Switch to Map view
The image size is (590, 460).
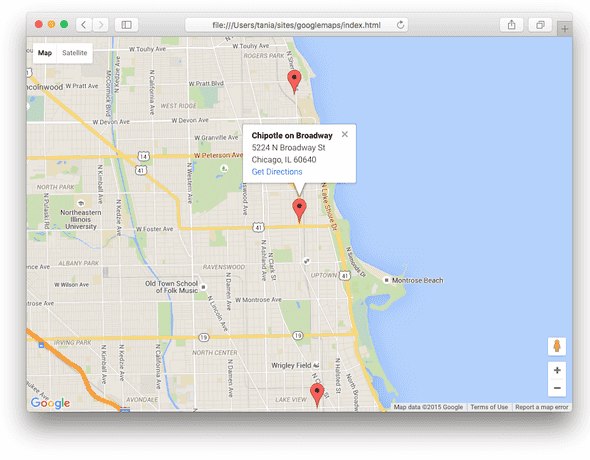(x=45, y=53)
